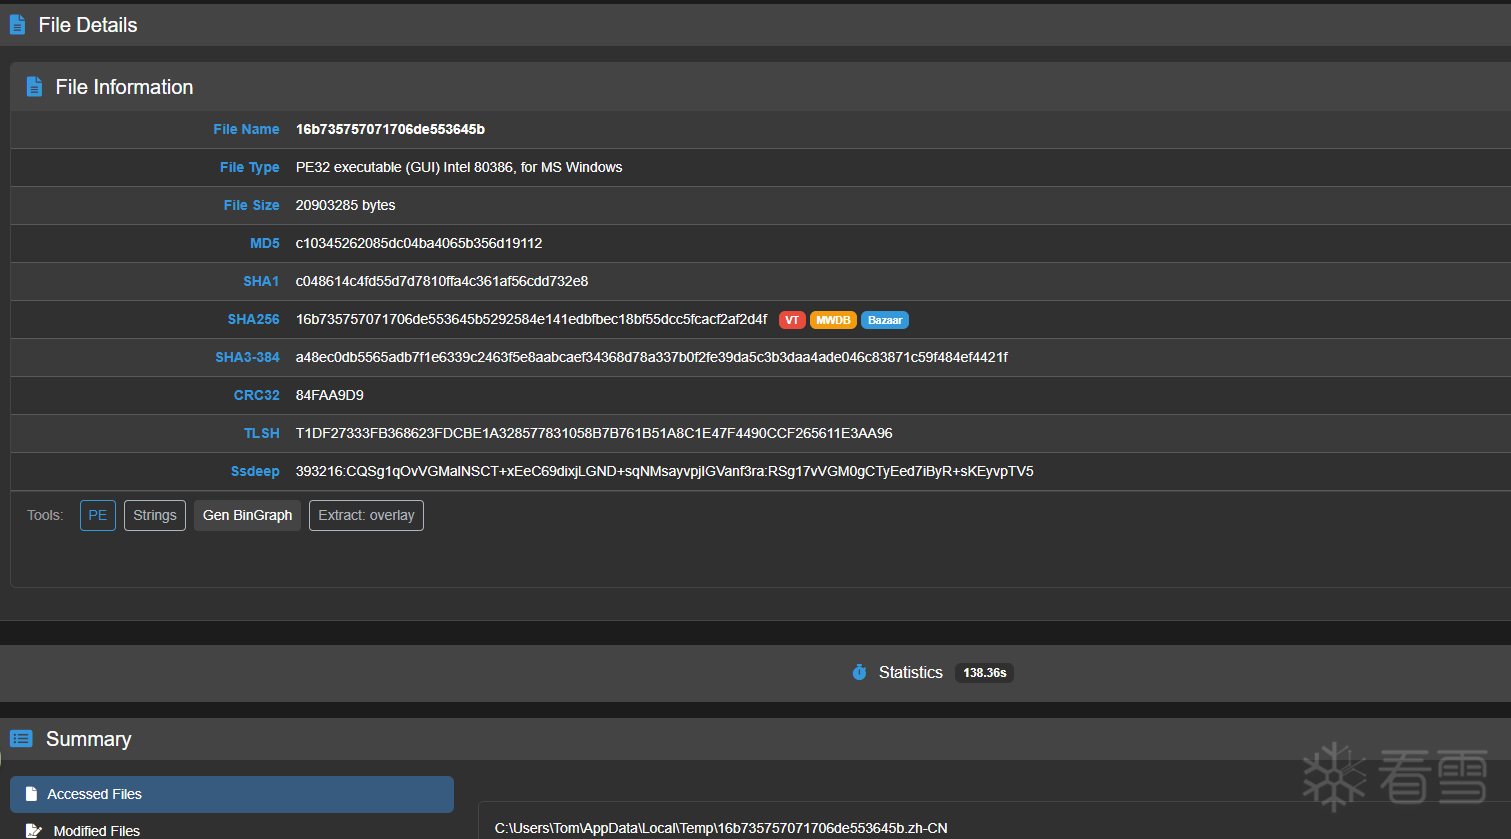Click the accessed file path ending zh-CN
Viewport: 1511px width, 839px height.
tap(721, 828)
